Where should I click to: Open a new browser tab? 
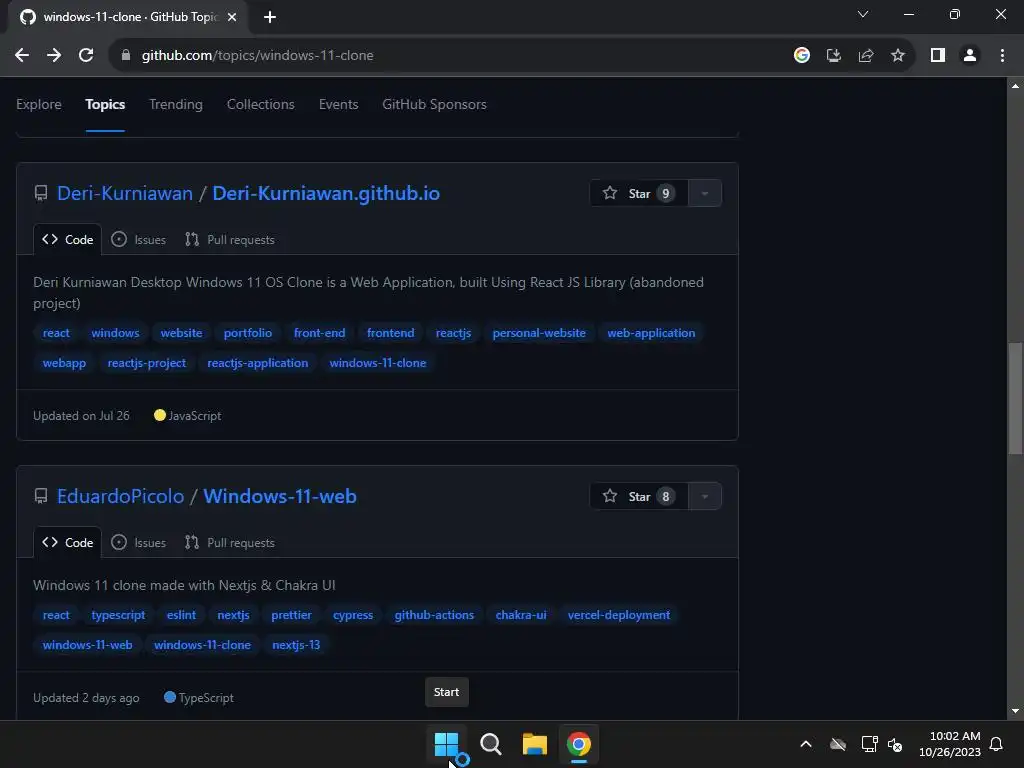pyautogui.click(x=270, y=17)
